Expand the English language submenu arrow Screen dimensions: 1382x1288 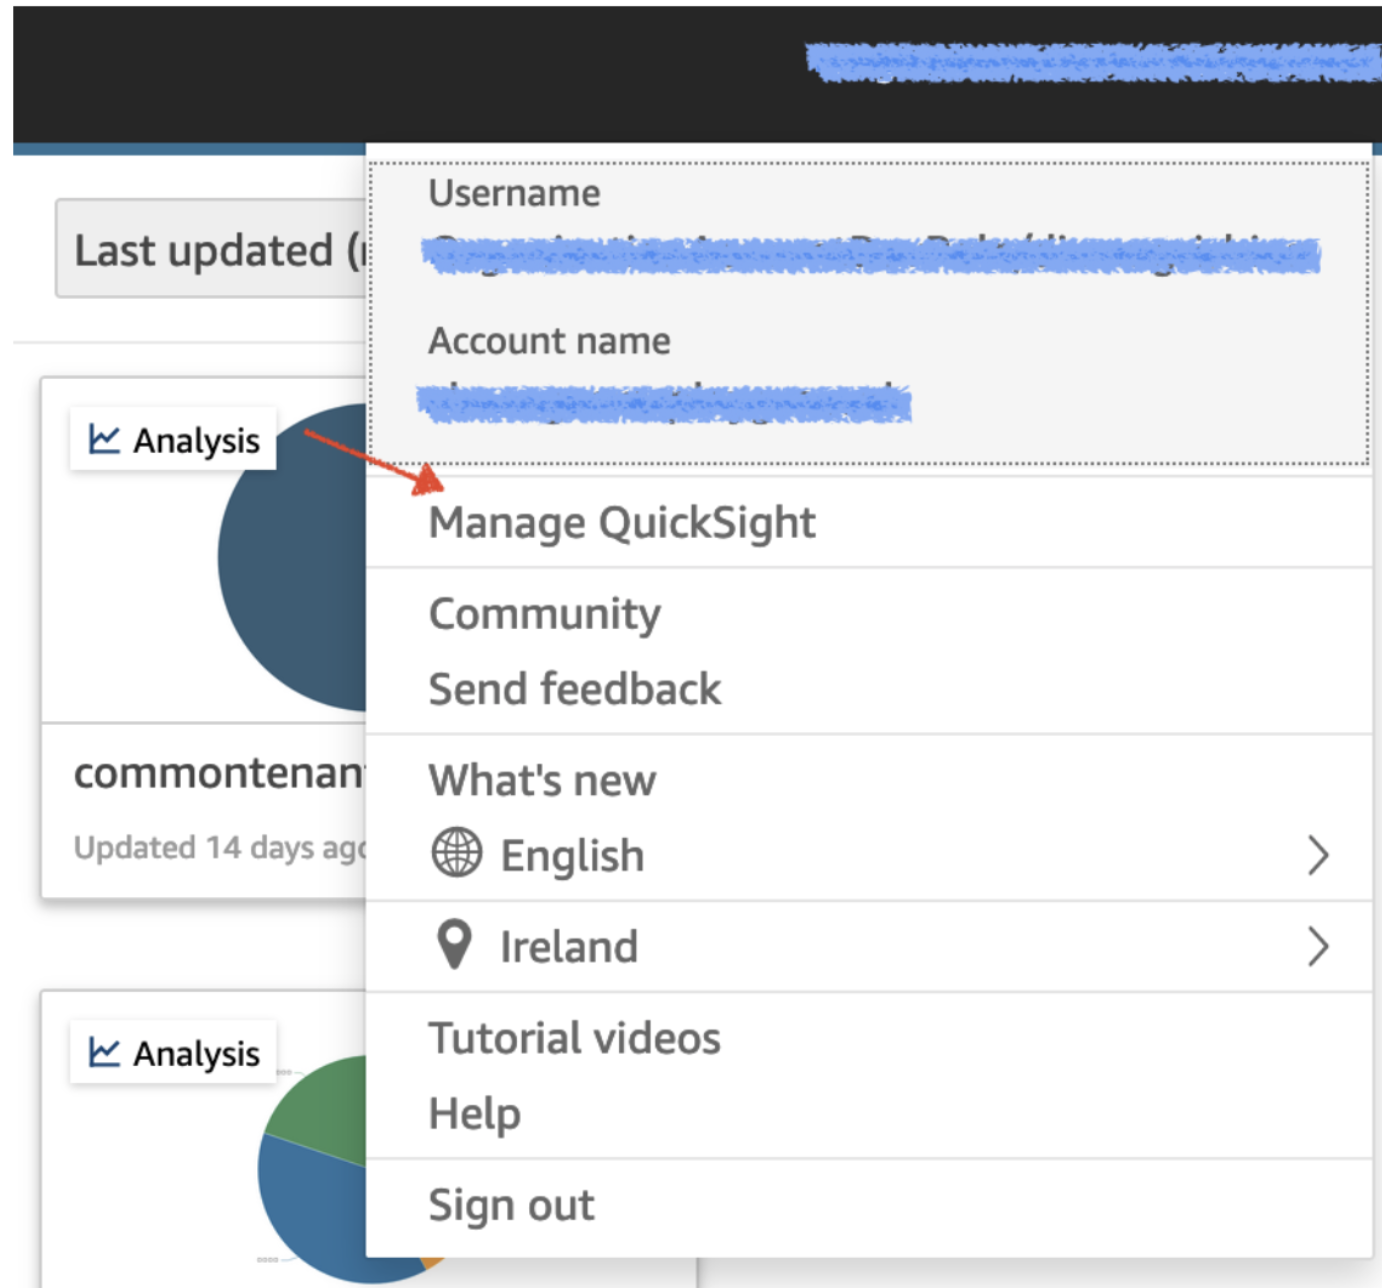tap(1318, 855)
